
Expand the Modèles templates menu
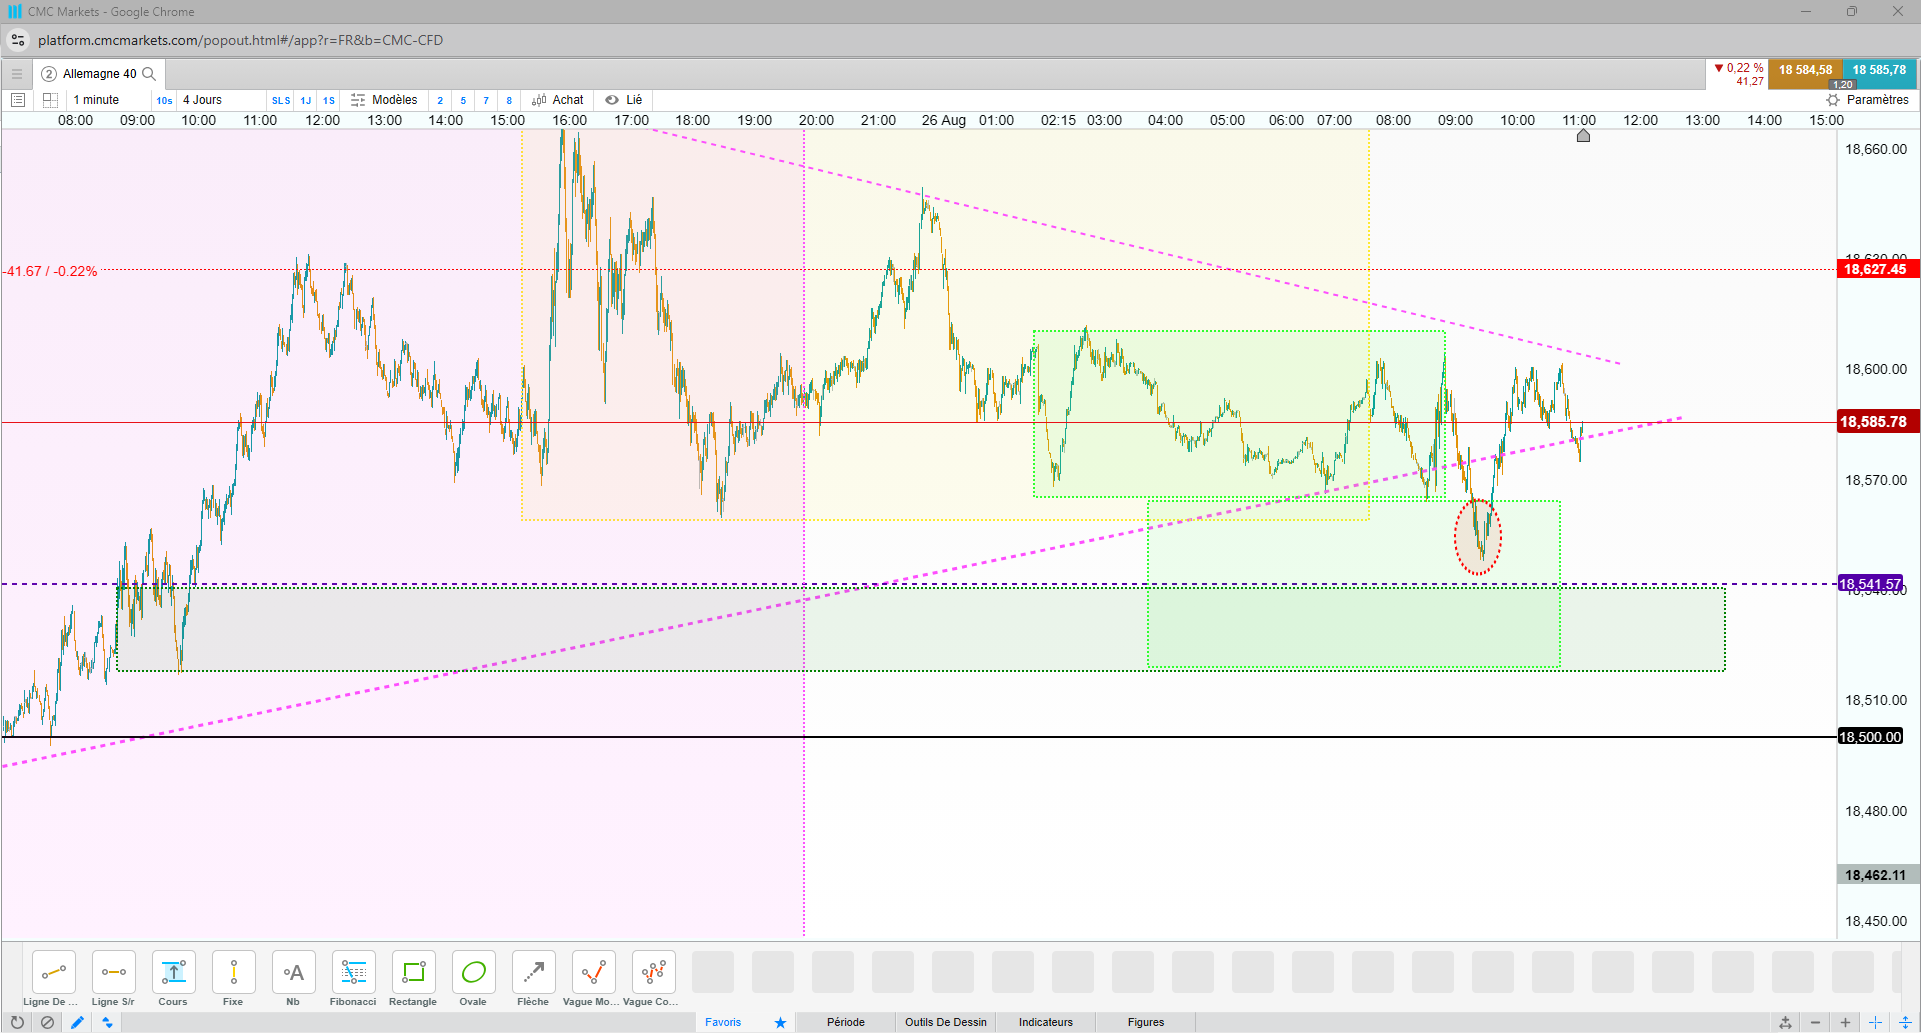[384, 100]
